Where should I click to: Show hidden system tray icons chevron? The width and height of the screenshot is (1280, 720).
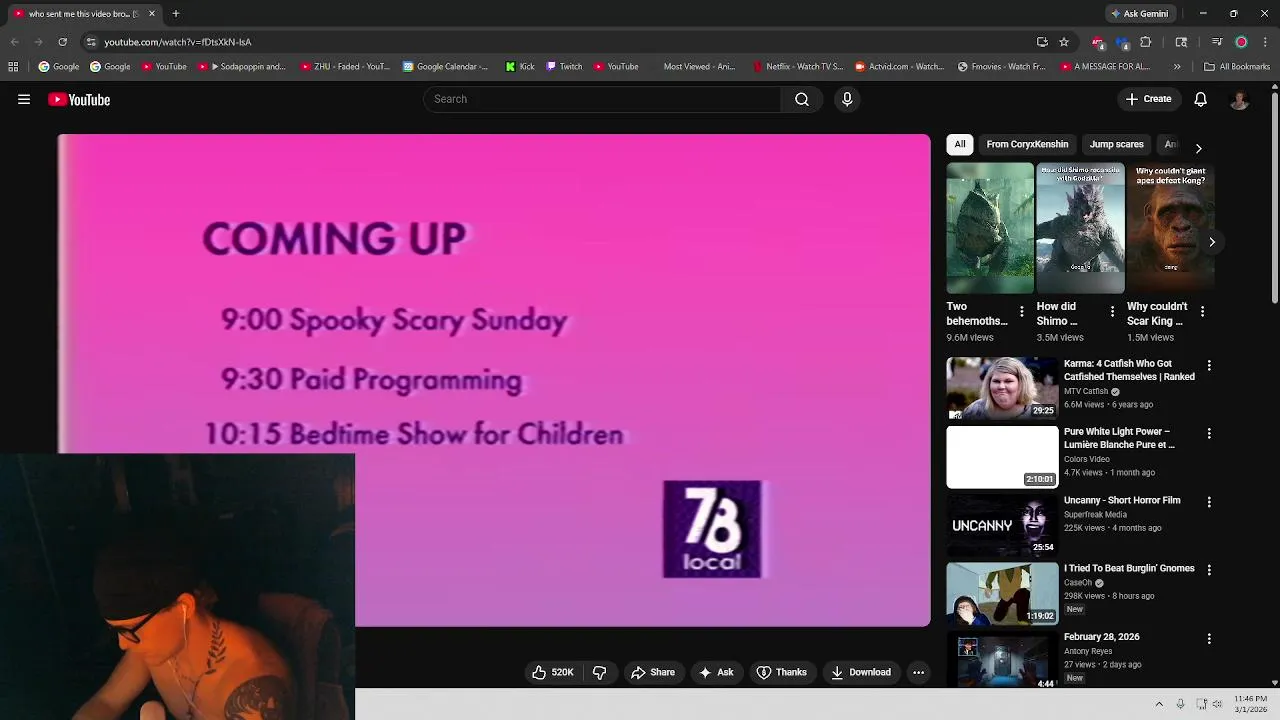[1159, 704]
